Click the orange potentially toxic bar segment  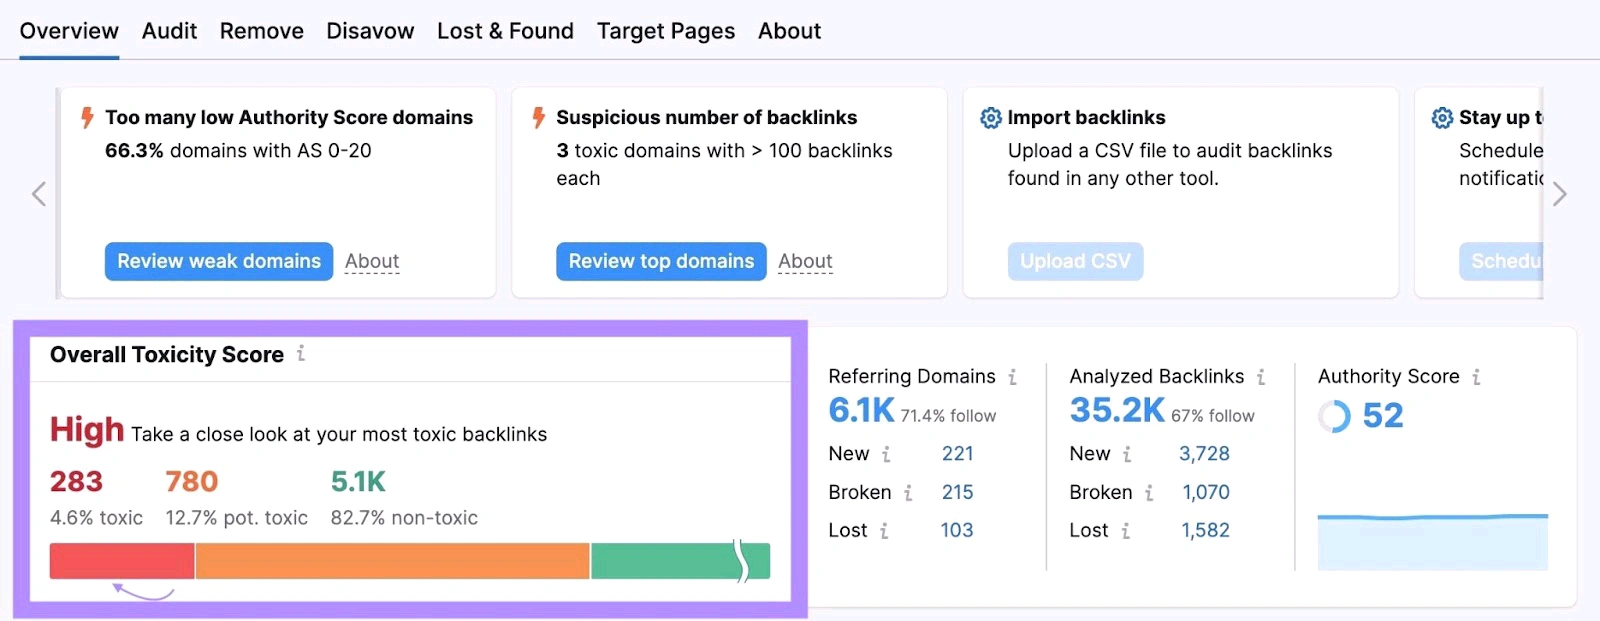[392, 561]
